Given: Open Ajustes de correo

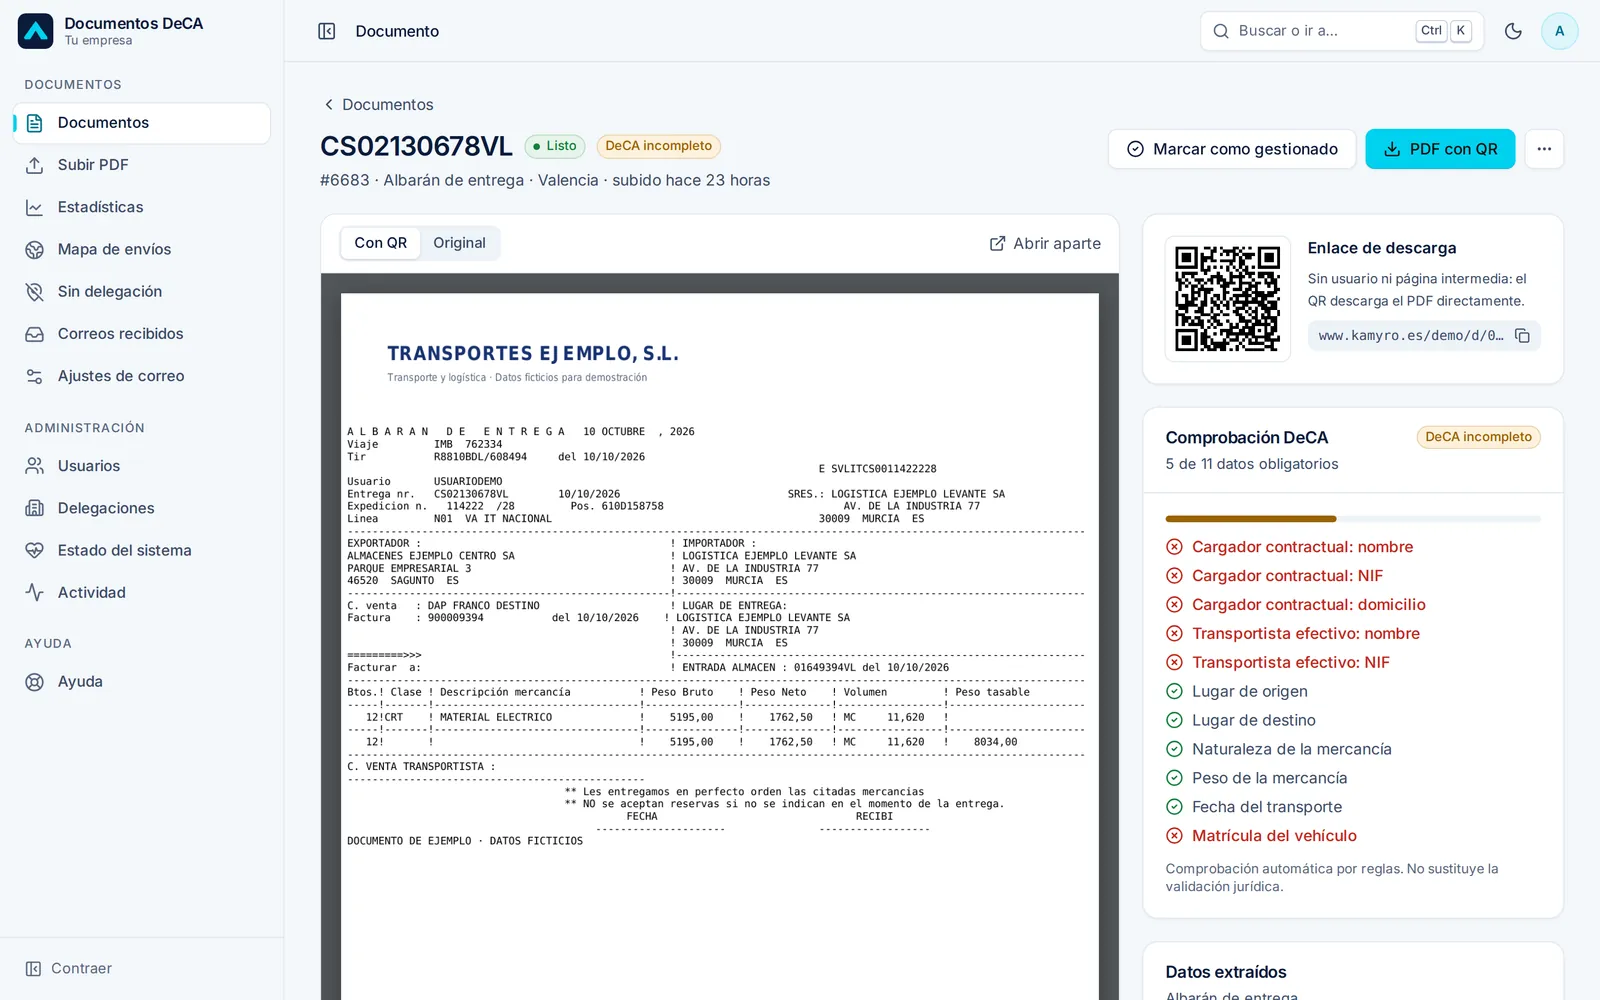Looking at the screenshot, I should click(142, 376).
